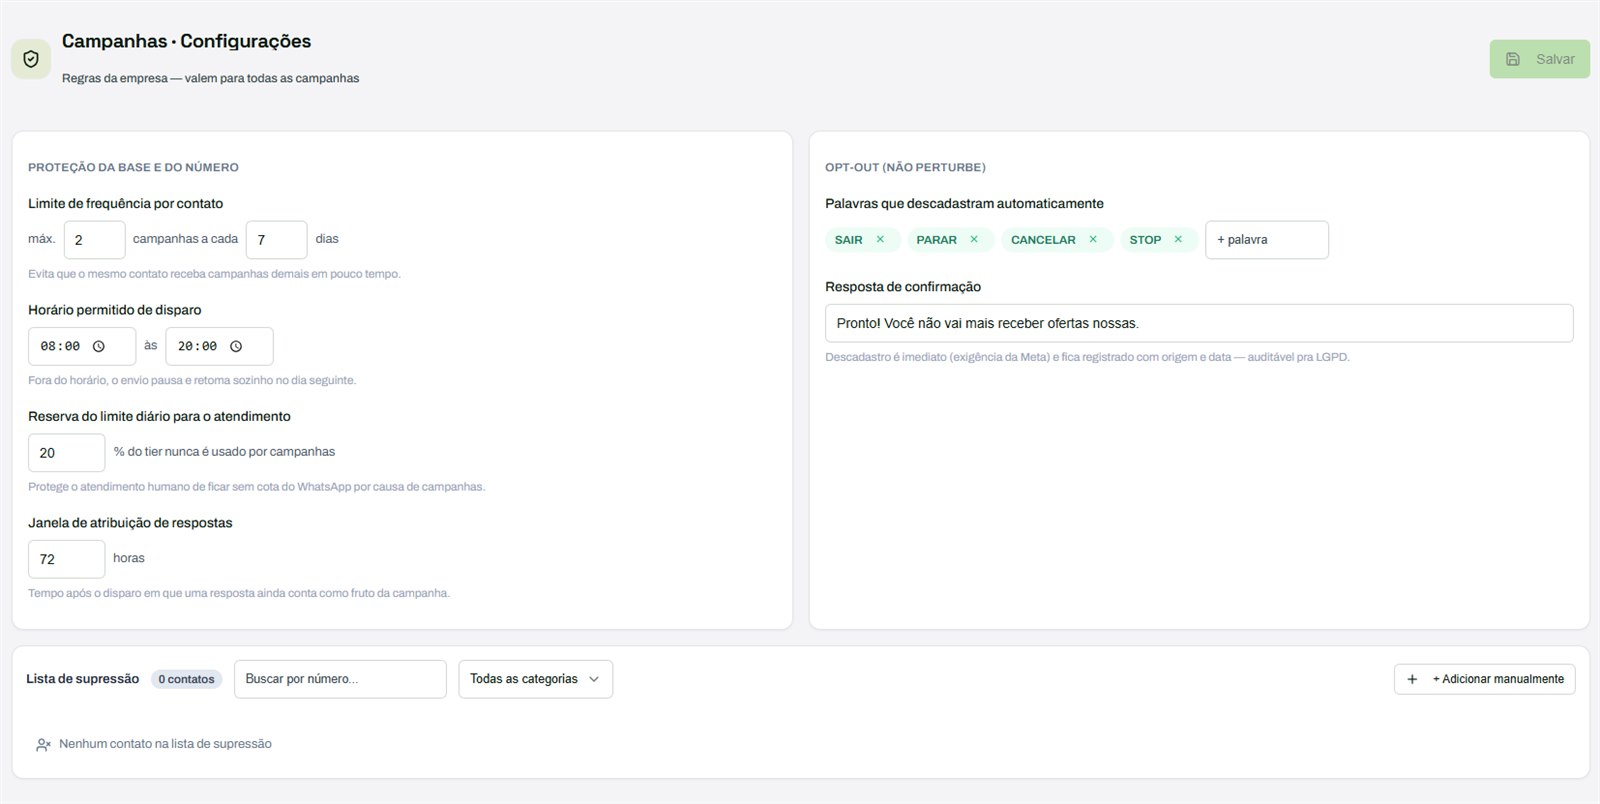The width and height of the screenshot is (1600, 804).
Task: Open time picker clock for 08:00 start
Action: pyautogui.click(x=99, y=346)
